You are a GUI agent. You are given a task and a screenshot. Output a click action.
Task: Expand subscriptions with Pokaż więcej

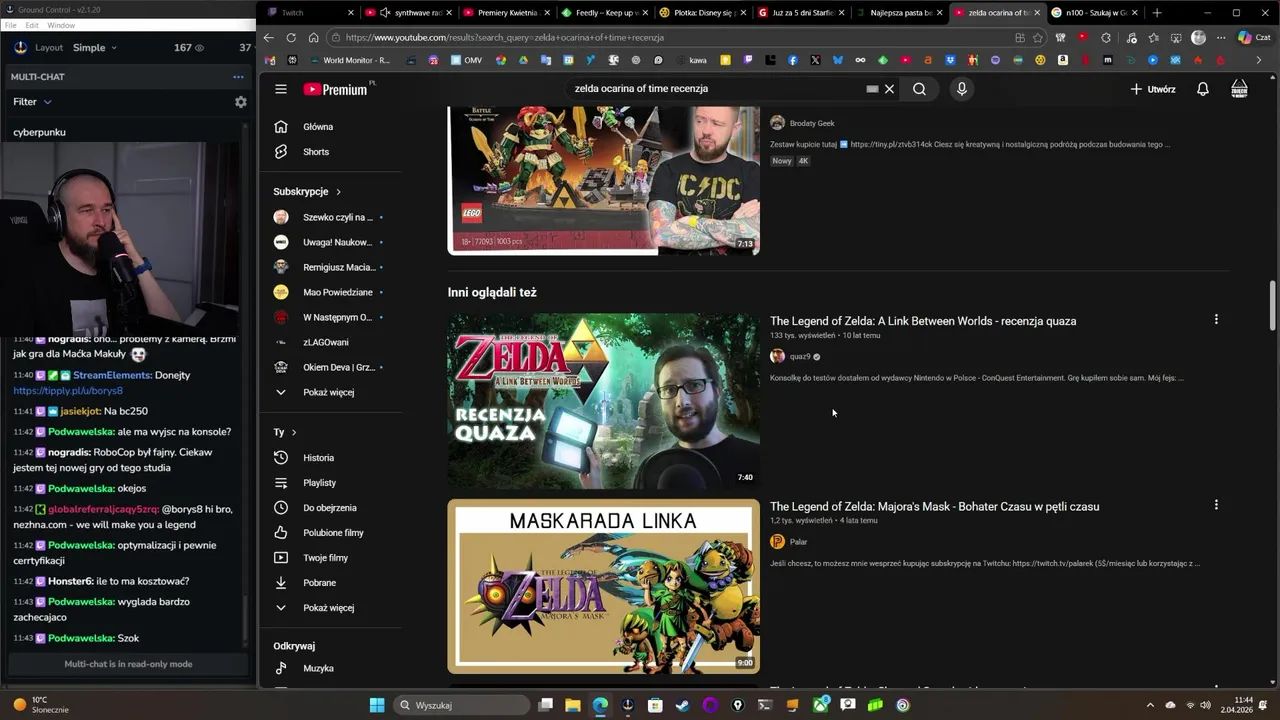point(330,392)
